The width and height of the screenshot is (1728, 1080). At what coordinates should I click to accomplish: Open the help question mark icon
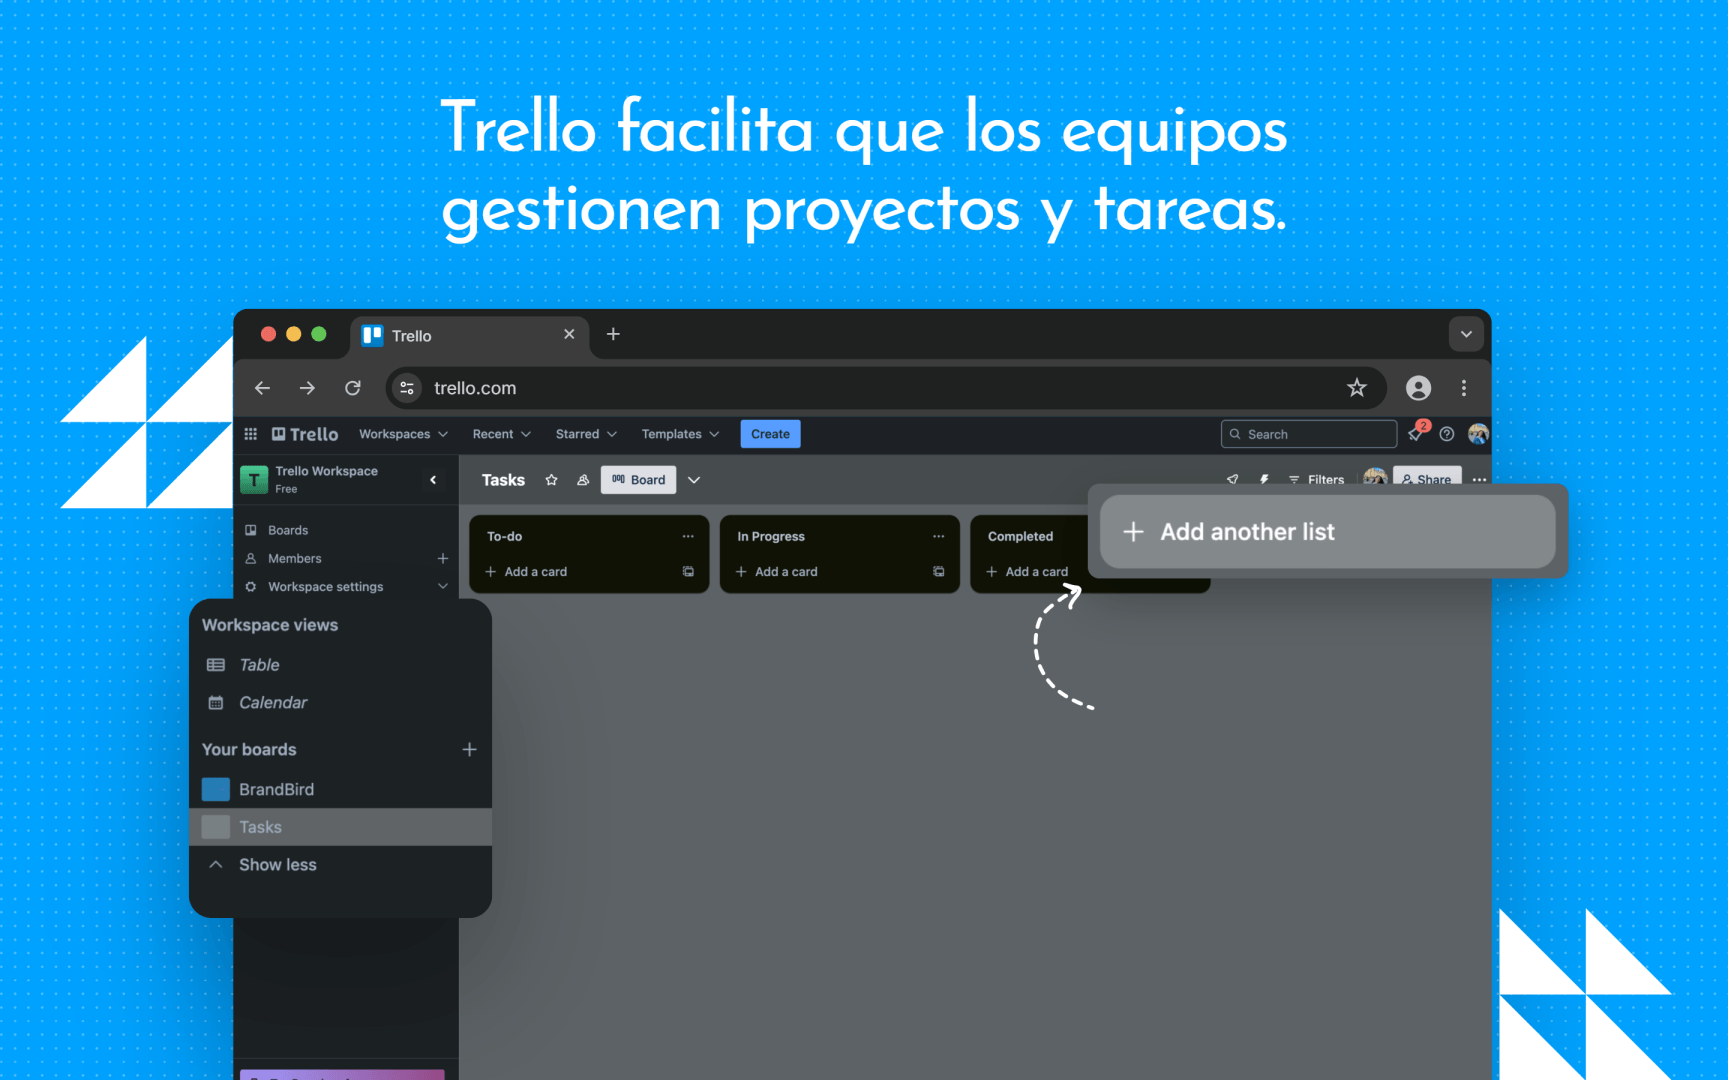click(1447, 434)
